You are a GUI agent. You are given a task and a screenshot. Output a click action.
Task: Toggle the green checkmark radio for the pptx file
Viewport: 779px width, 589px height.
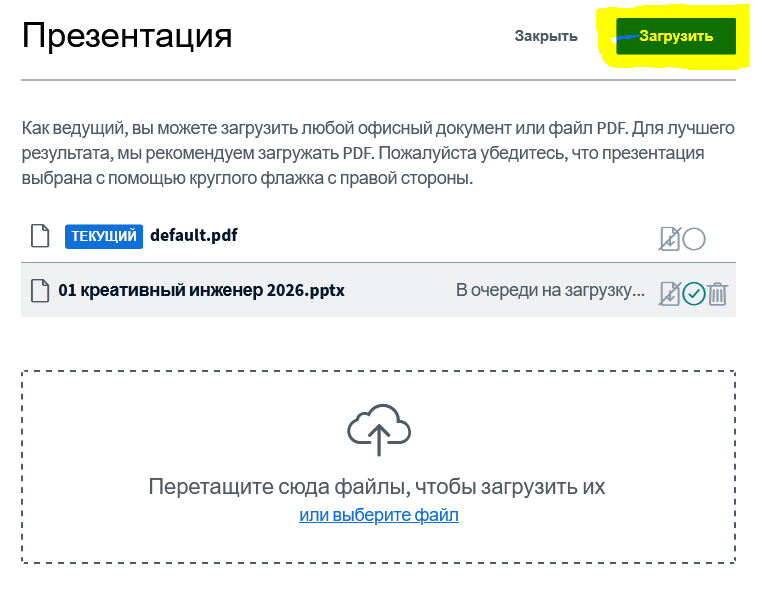pos(694,294)
